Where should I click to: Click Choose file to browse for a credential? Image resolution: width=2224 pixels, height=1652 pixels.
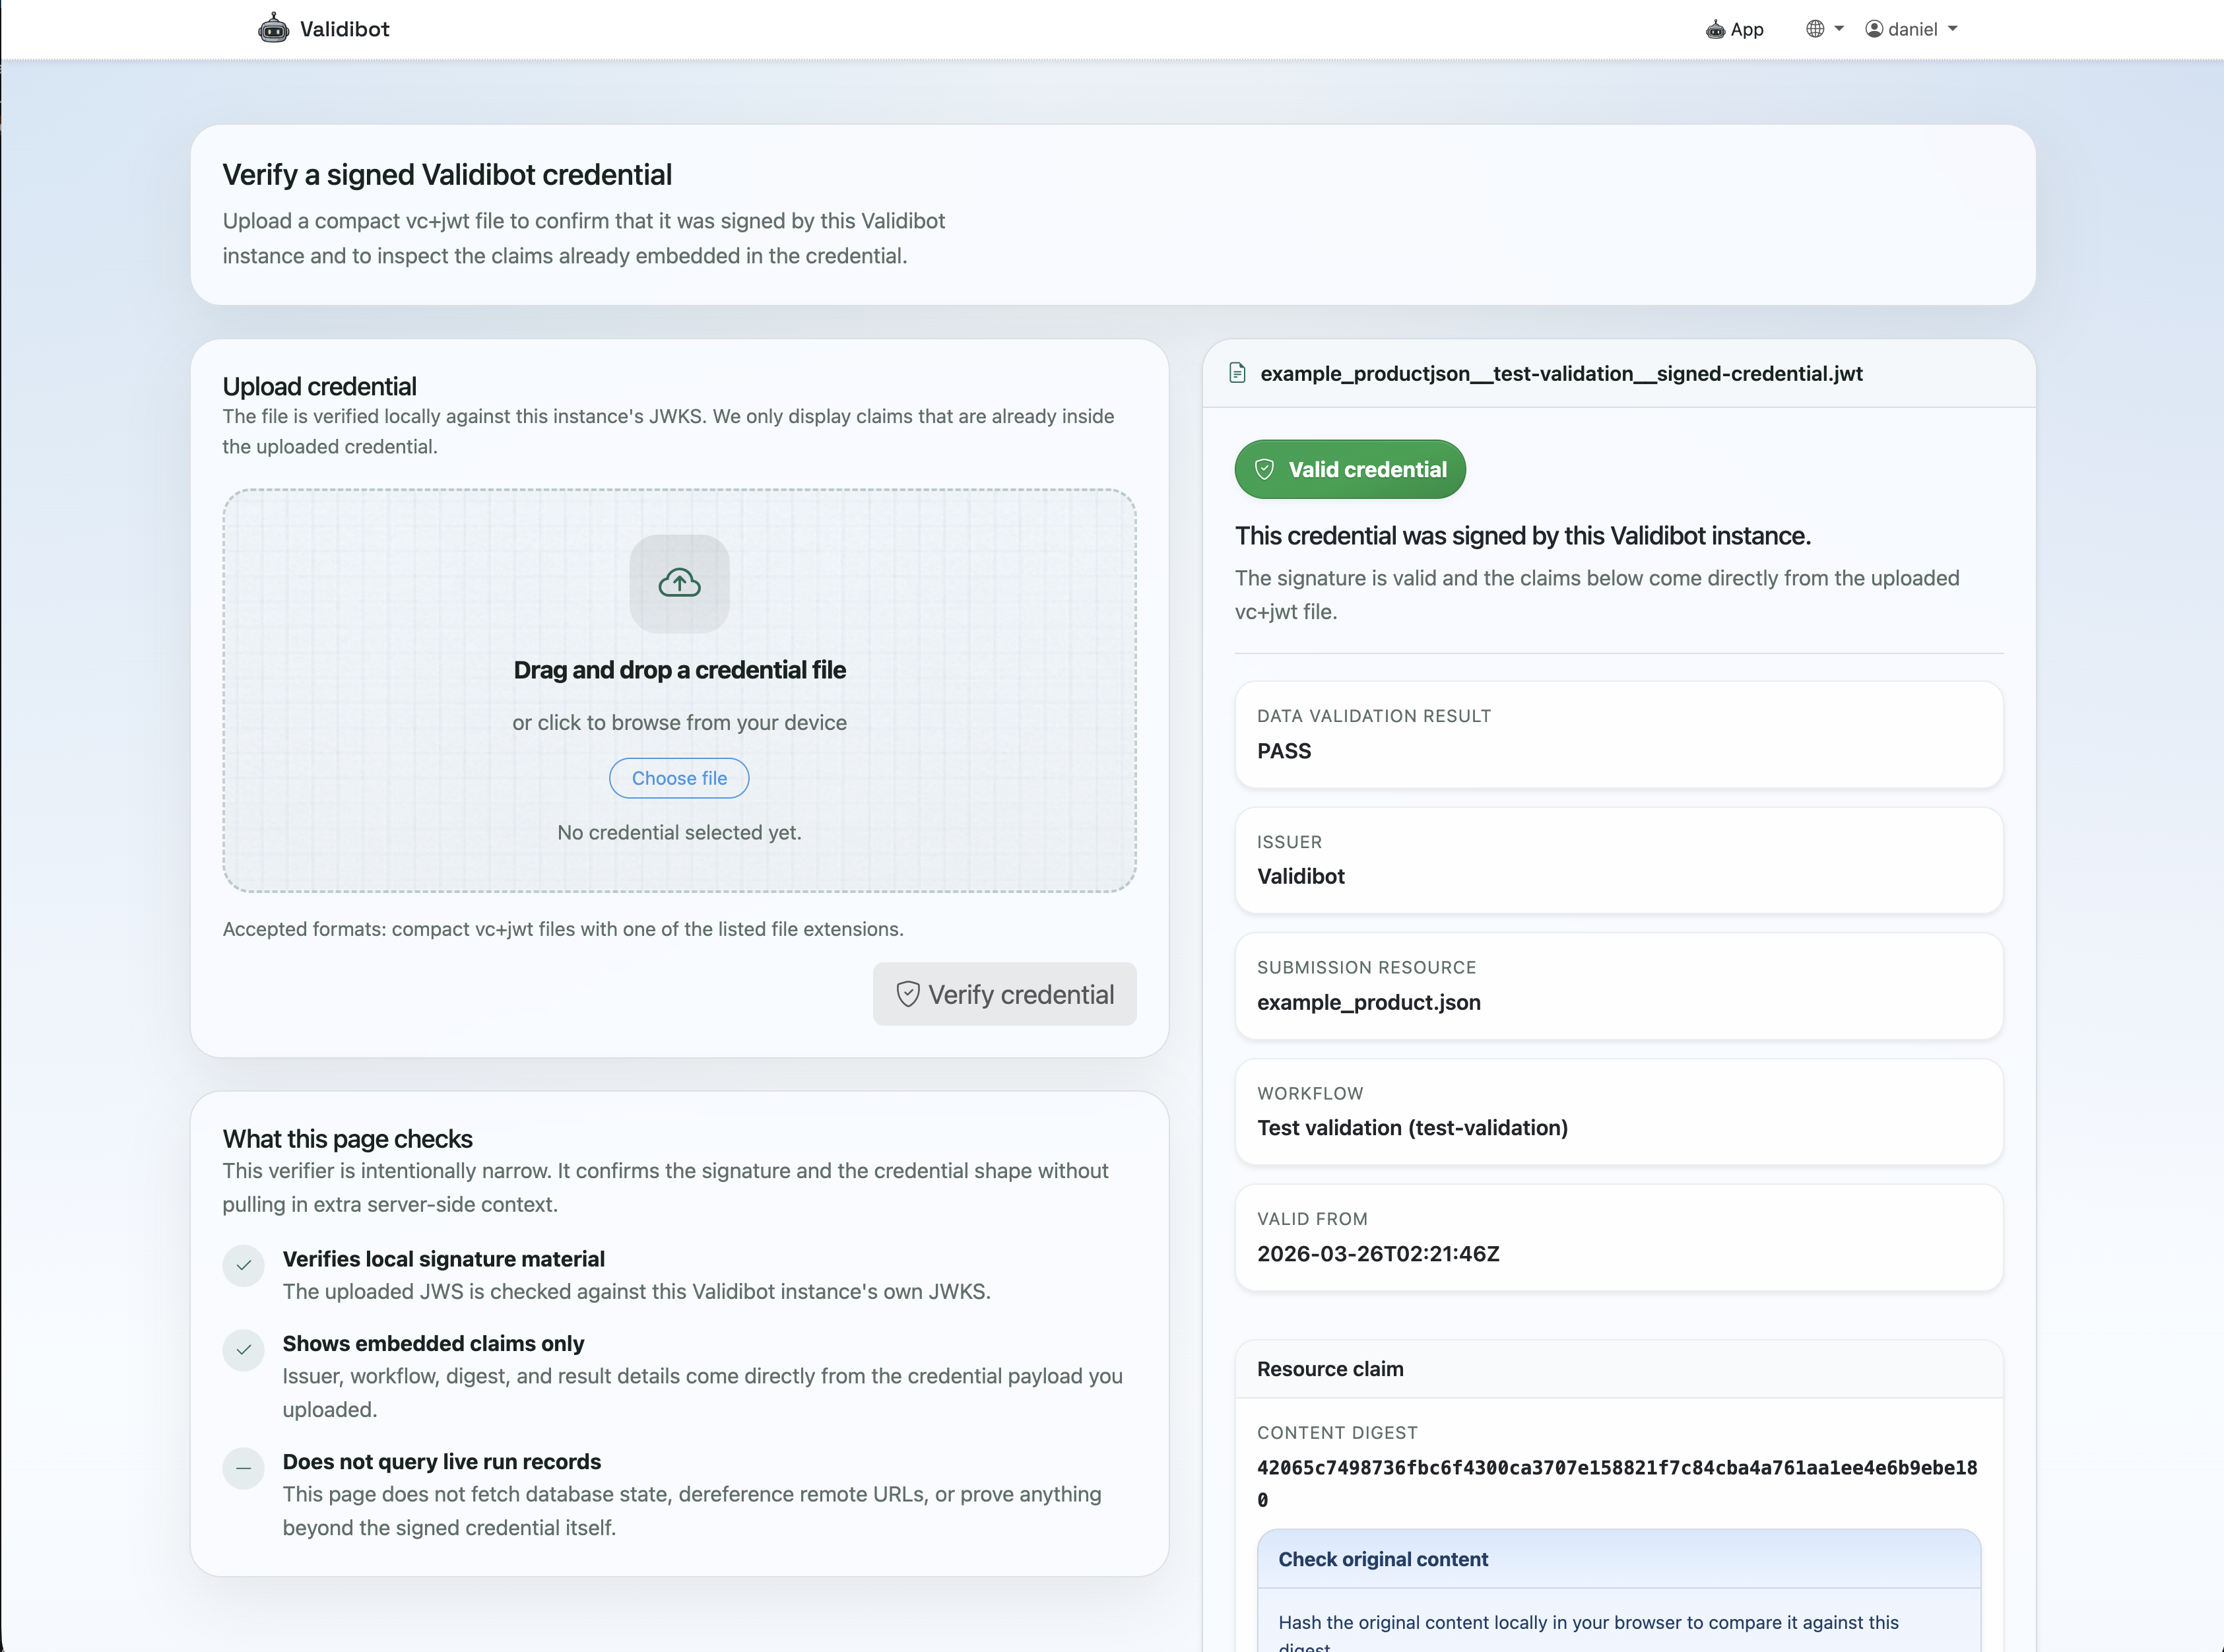point(679,777)
